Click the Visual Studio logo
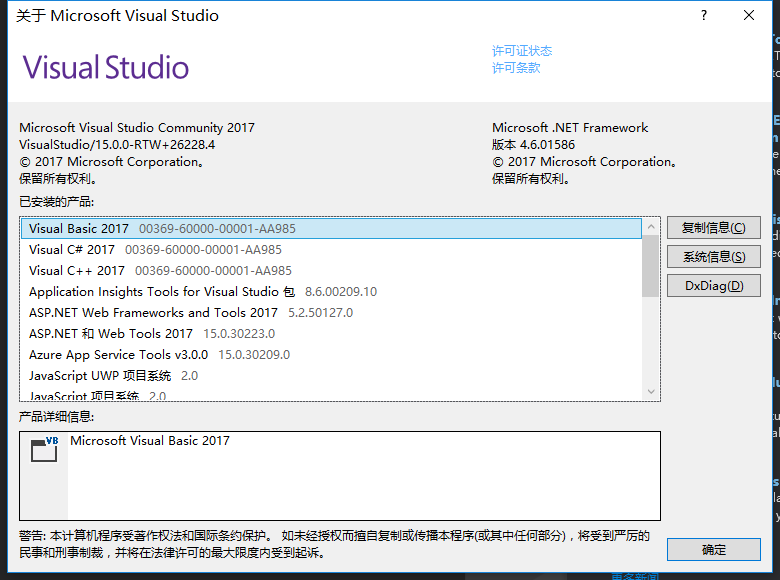The image size is (780, 580). pos(105,67)
